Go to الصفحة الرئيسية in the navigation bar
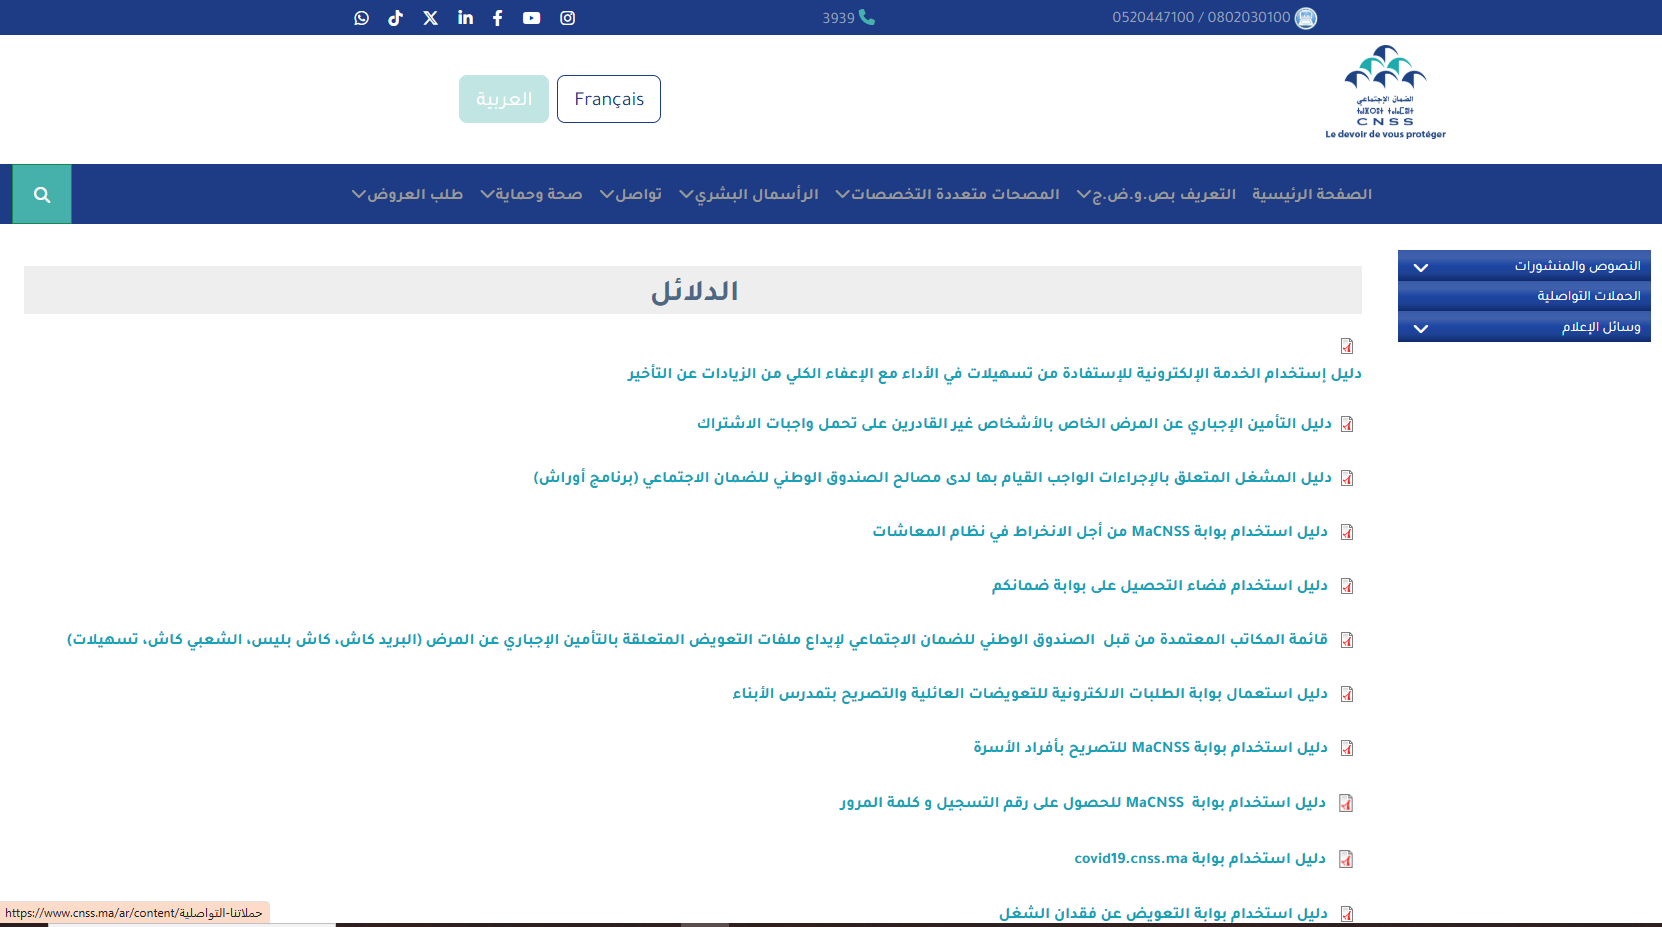 pyautogui.click(x=1311, y=194)
